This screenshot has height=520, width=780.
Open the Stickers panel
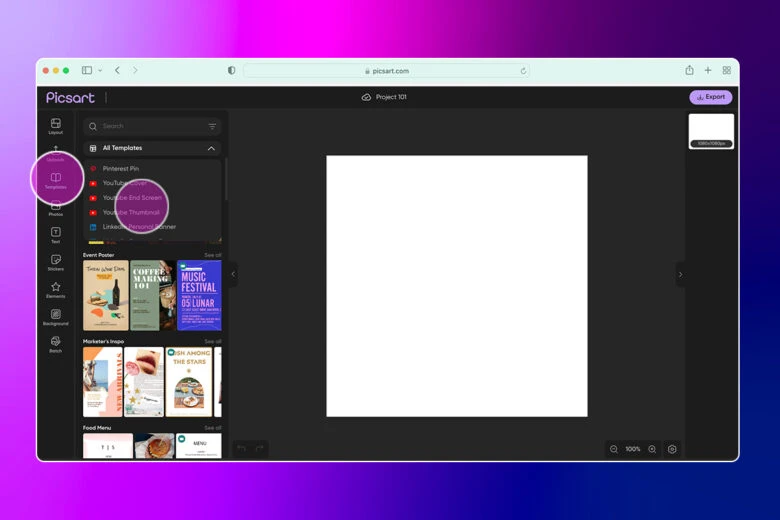pos(56,263)
